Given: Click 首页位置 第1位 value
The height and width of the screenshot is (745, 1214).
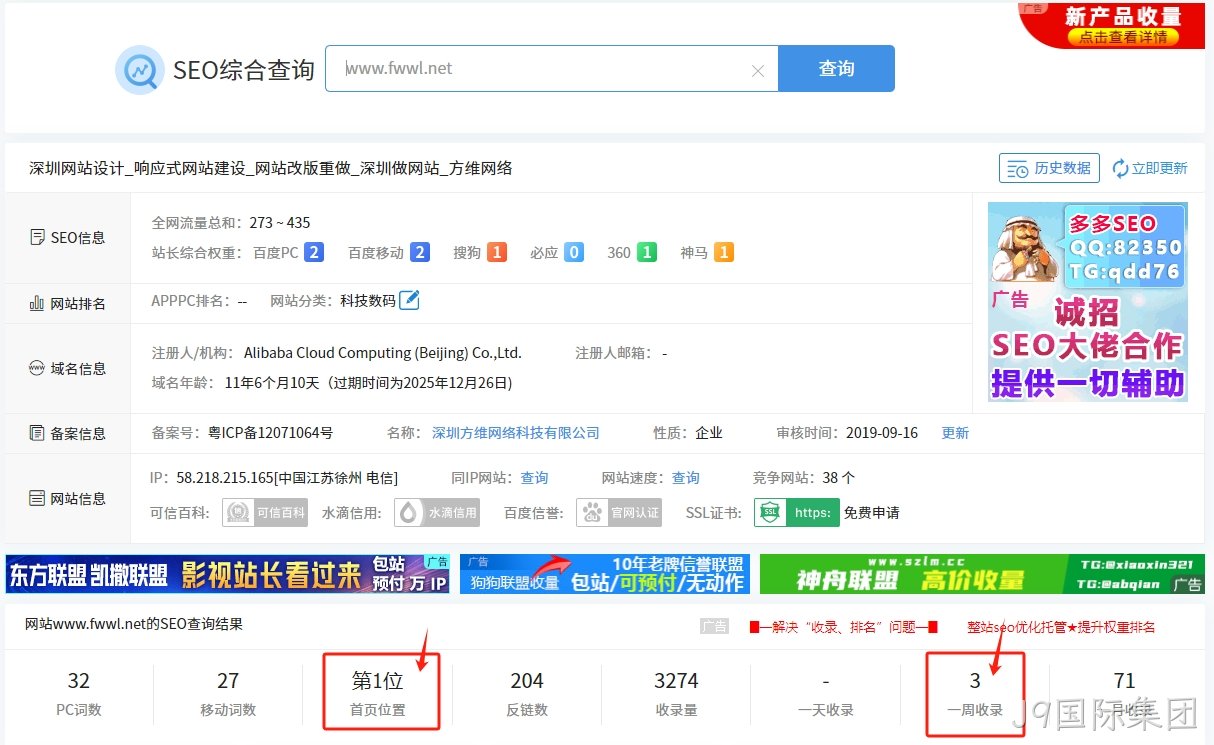Looking at the screenshot, I should (x=378, y=681).
